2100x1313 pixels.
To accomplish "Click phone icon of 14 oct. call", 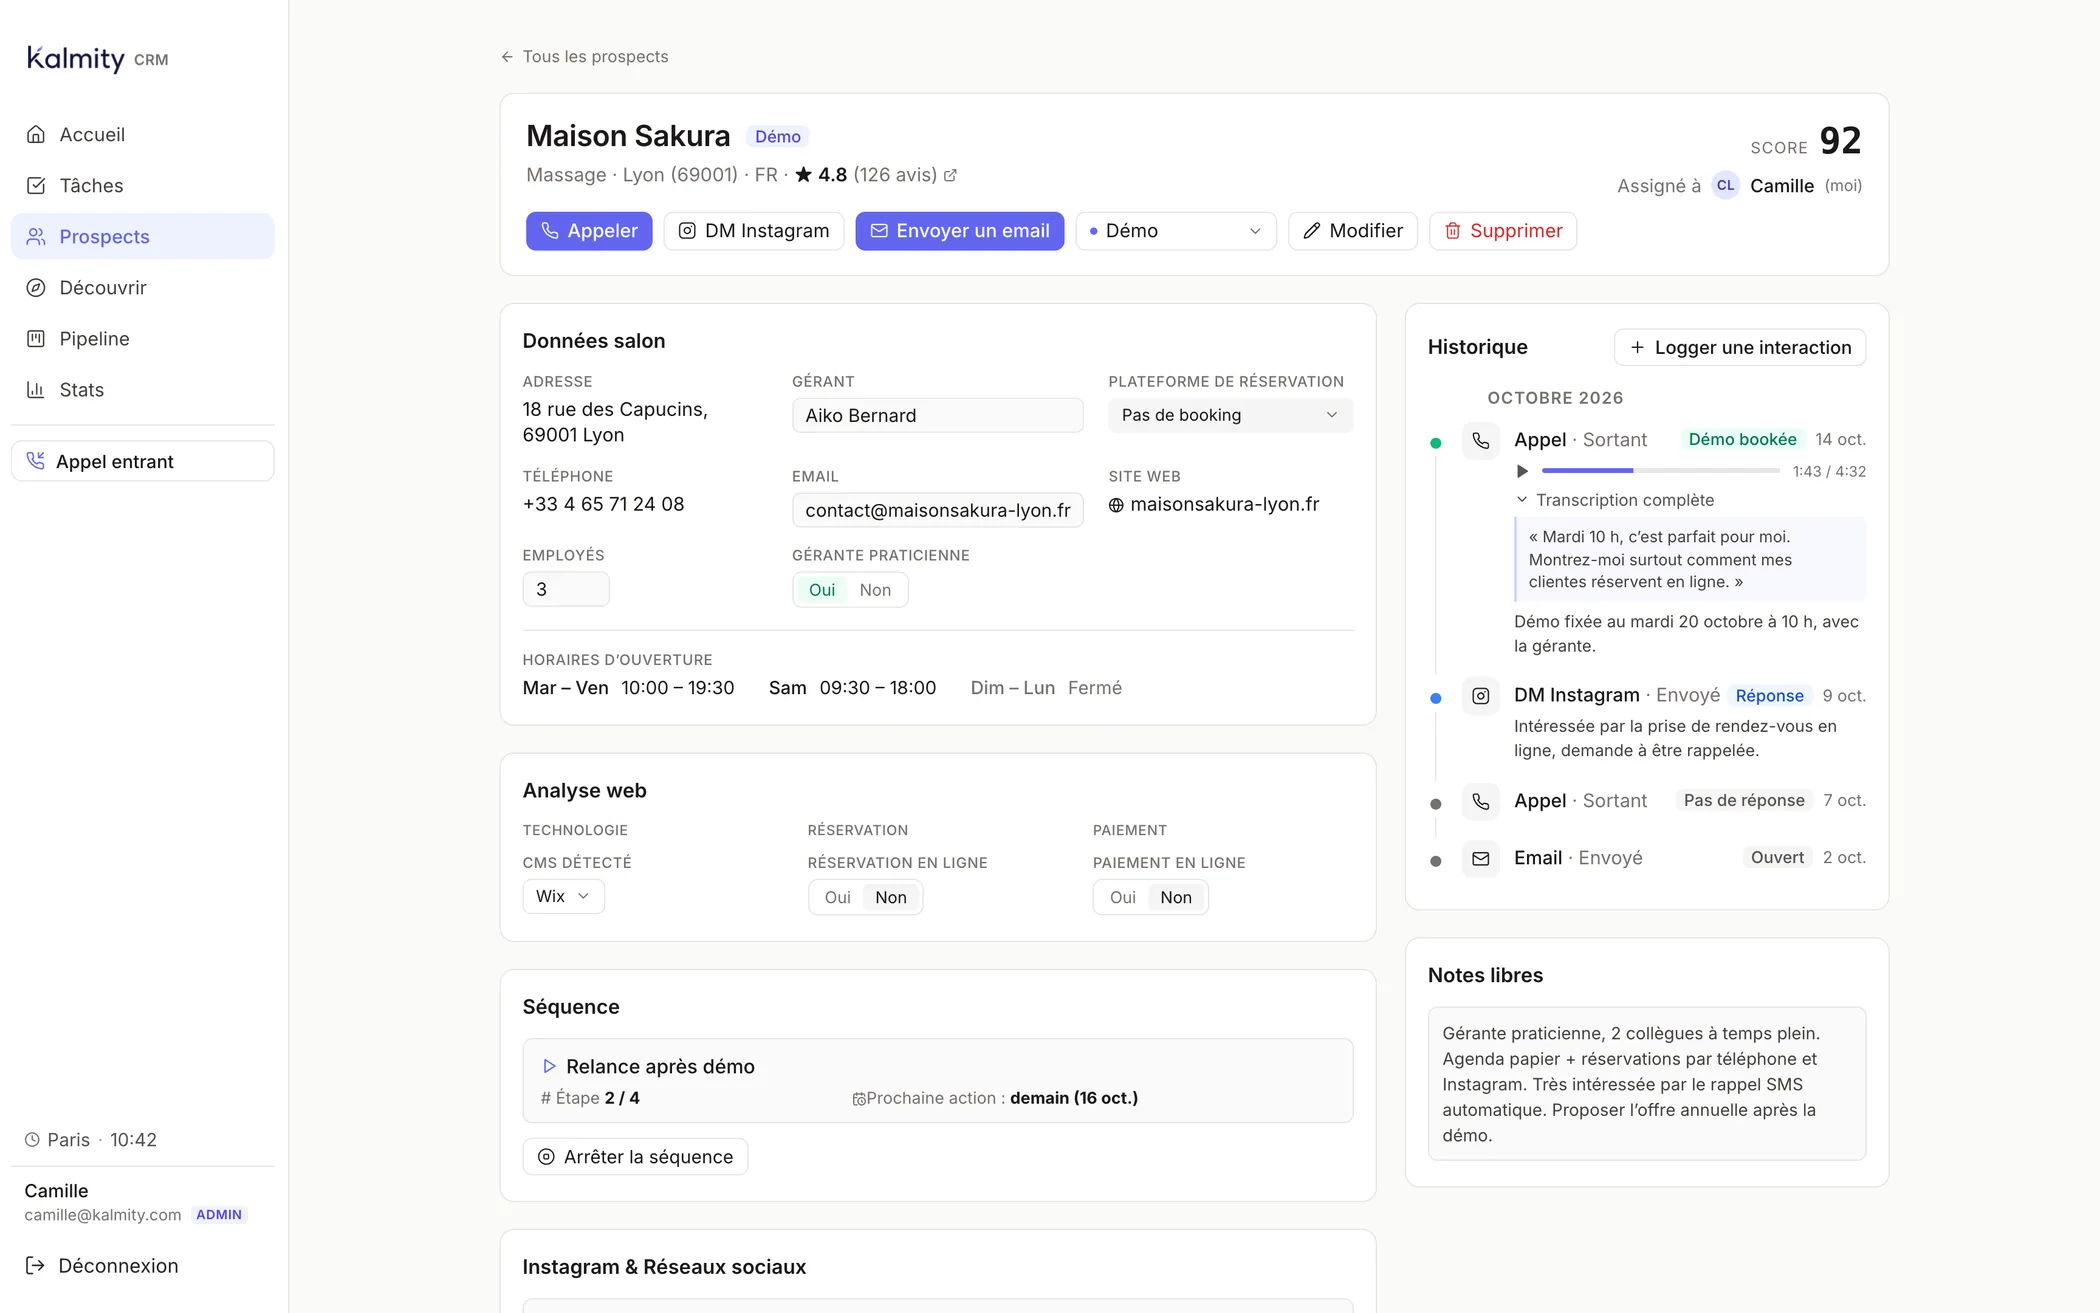I will pyautogui.click(x=1481, y=441).
